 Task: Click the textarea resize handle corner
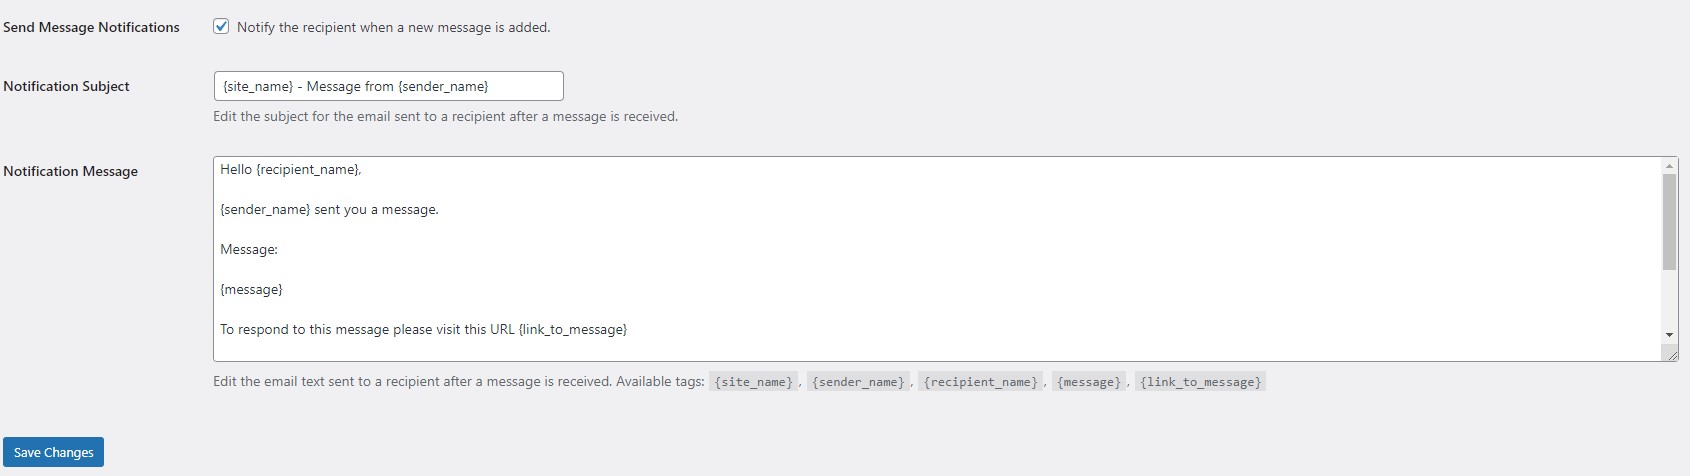[1670, 353]
